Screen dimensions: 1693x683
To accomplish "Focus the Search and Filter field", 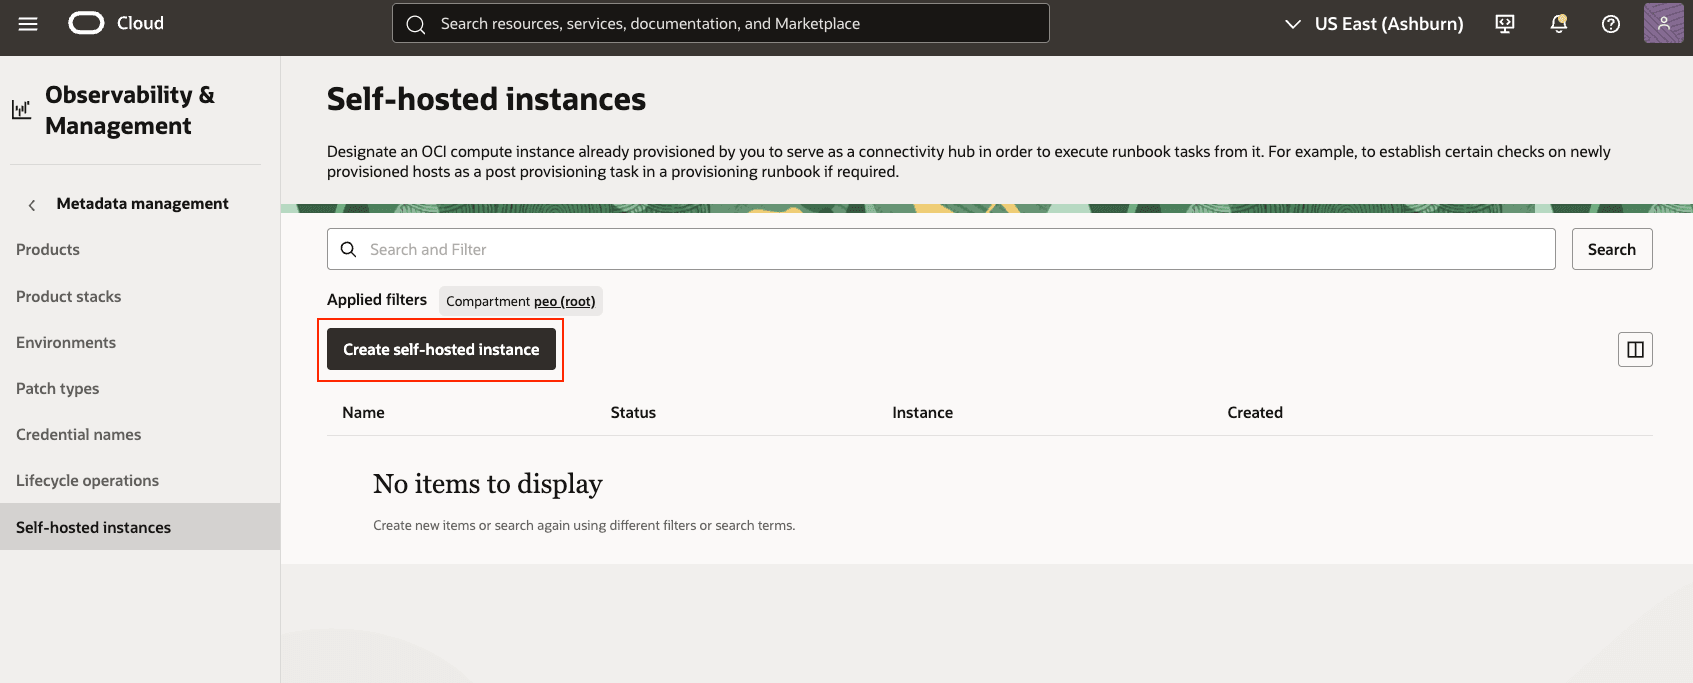I will [941, 249].
